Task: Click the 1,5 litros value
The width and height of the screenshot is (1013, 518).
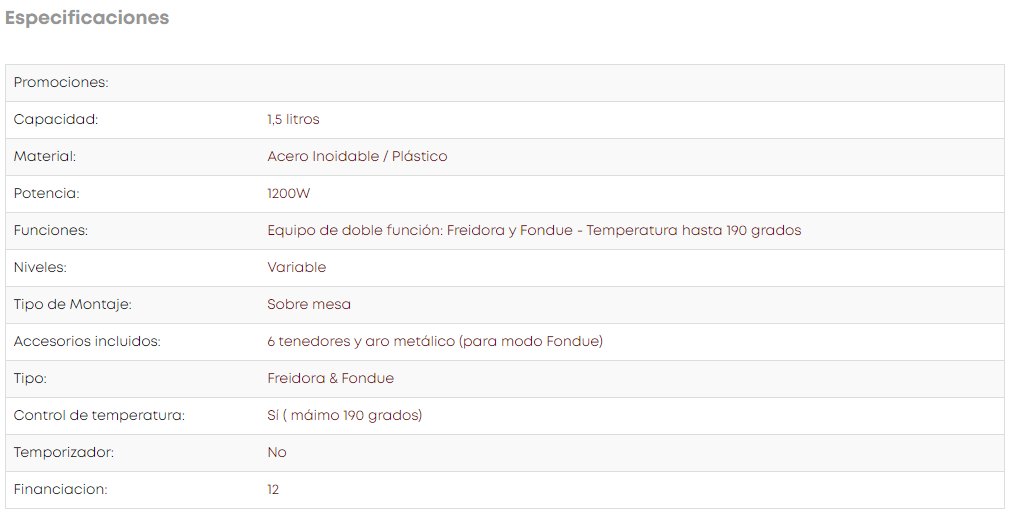Action: (x=293, y=119)
